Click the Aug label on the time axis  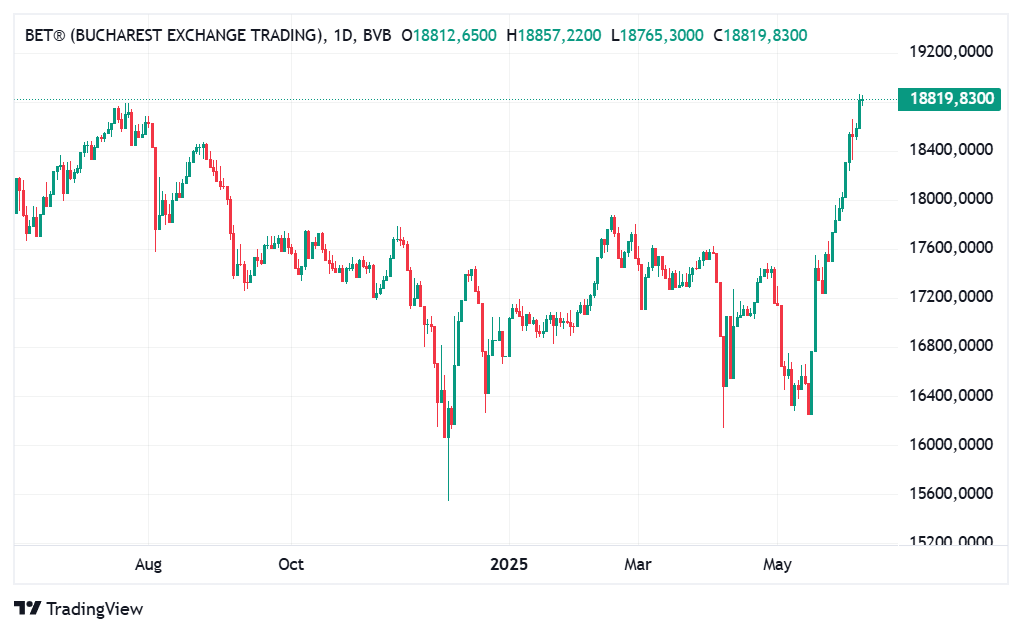coord(148,565)
